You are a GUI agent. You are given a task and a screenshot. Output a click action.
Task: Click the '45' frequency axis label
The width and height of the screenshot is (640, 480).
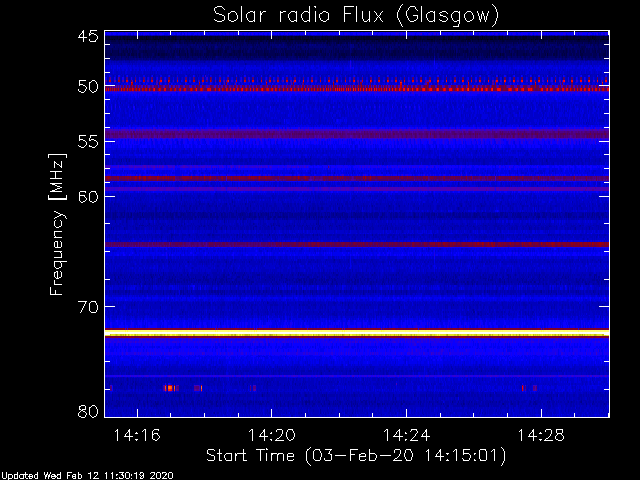pos(88,36)
